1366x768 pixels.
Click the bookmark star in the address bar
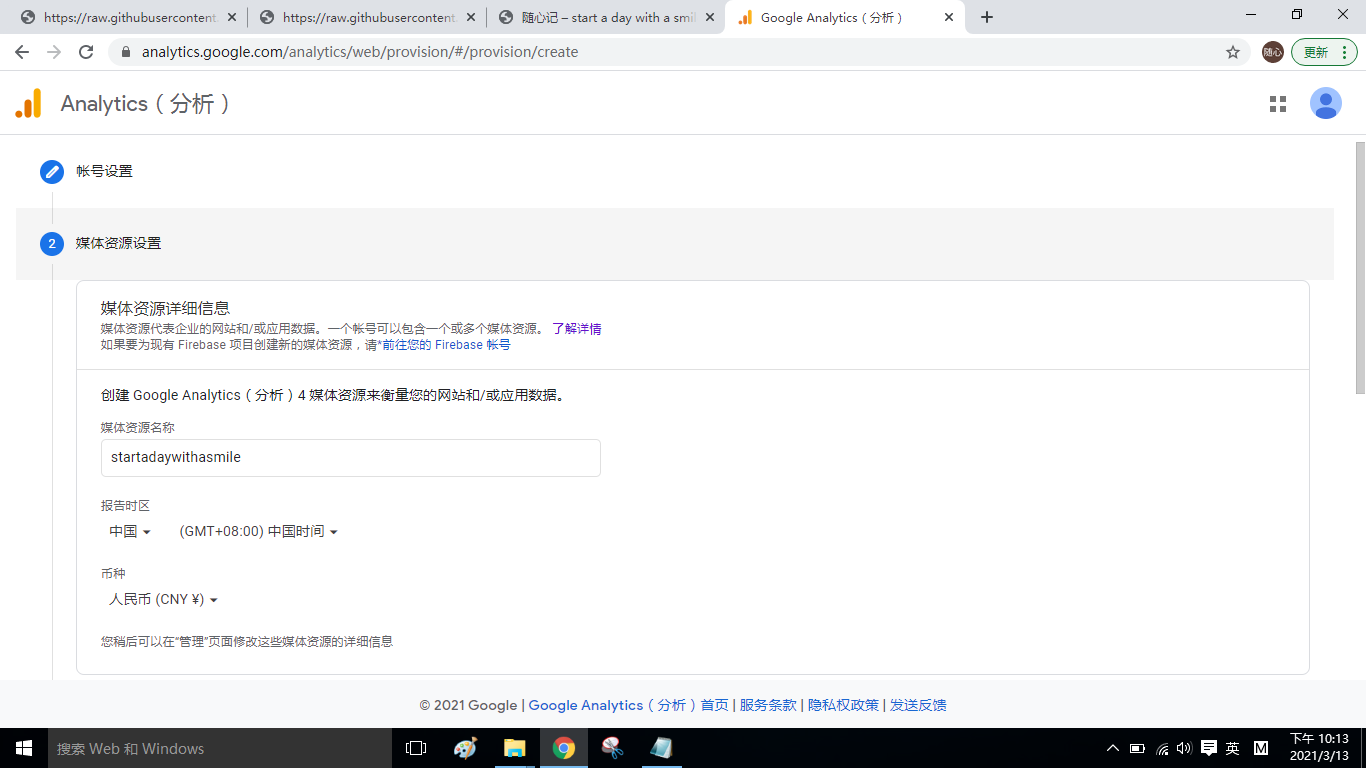[1233, 52]
